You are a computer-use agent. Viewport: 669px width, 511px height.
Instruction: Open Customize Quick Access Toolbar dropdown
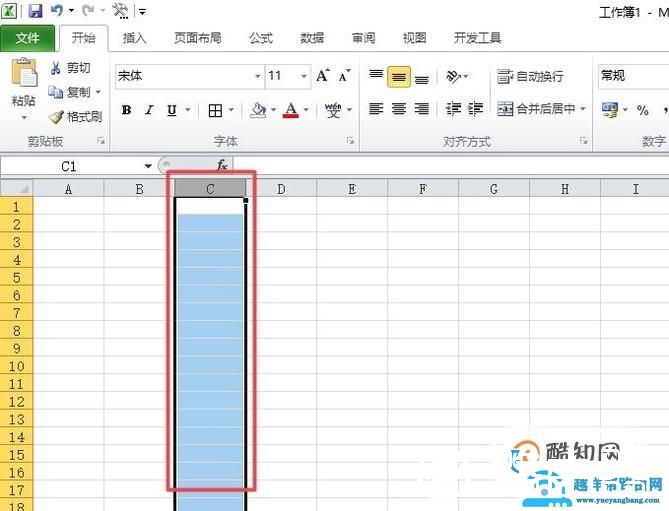(142, 12)
